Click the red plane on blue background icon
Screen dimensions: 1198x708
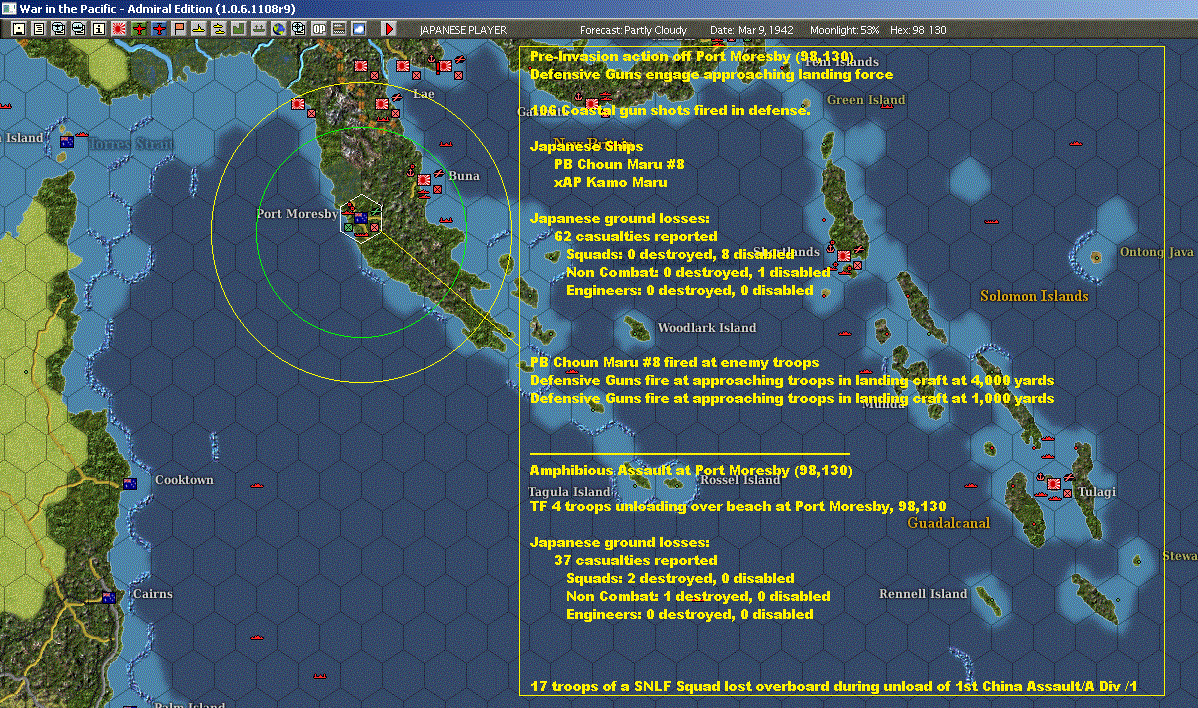[159, 29]
